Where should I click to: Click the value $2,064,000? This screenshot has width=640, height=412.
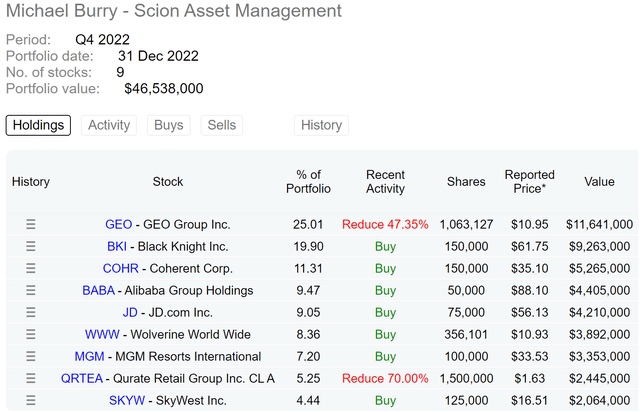tap(599, 401)
